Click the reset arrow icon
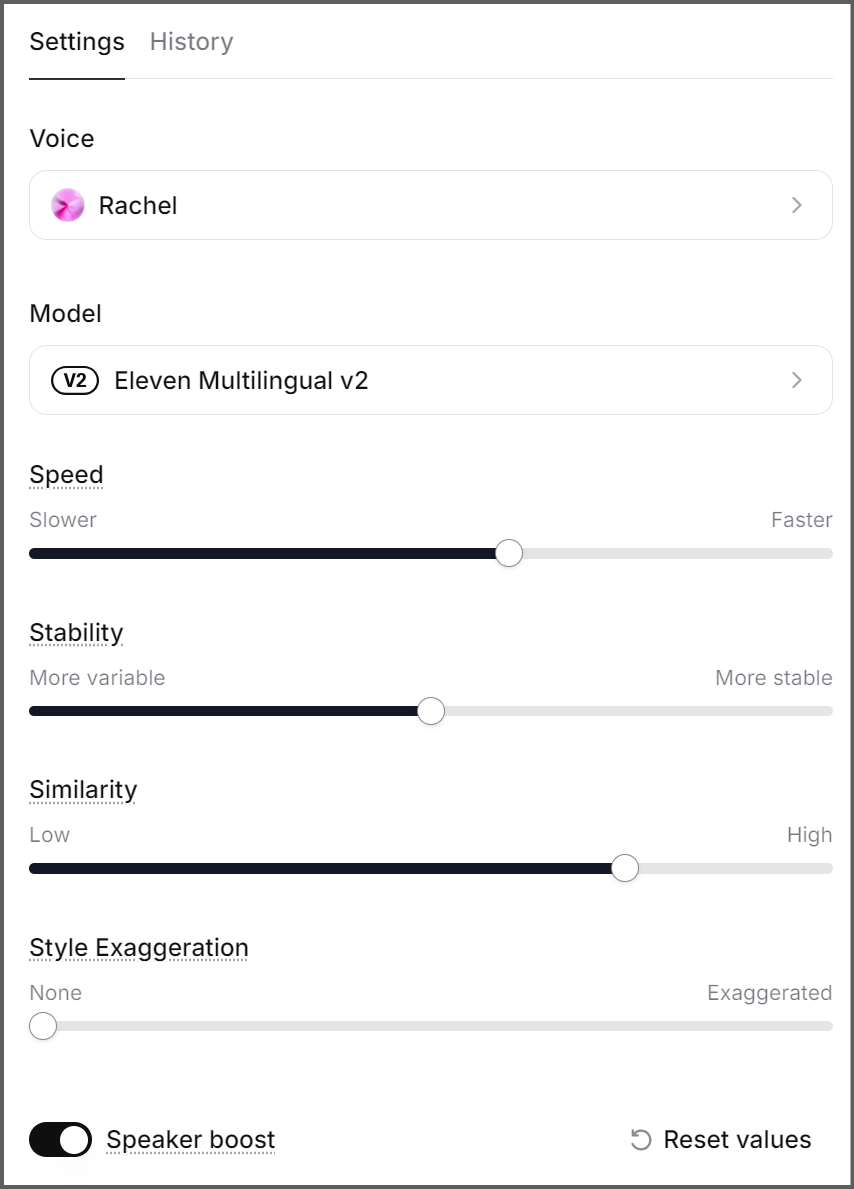 click(x=641, y=1140)
